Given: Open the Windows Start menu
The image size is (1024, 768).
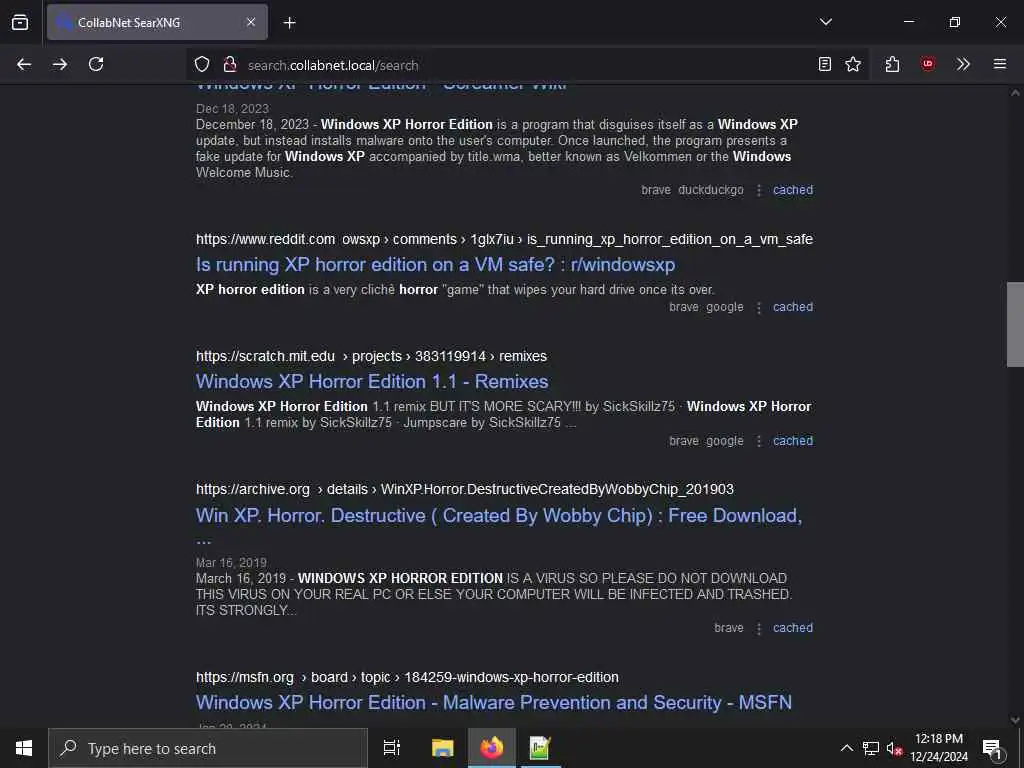Looking at the screenshot, I should point(24,748).
